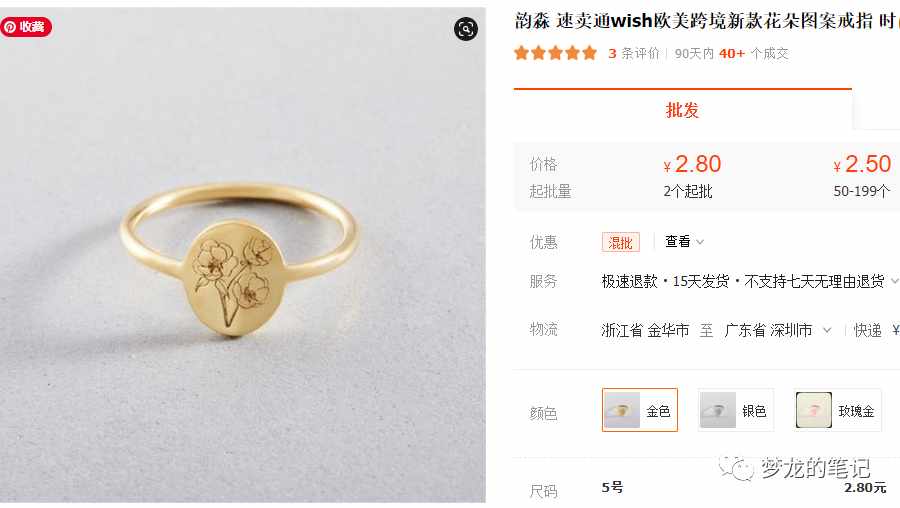Screen dimensions: 900x508
Task: Switch to the 批发 tab
Action: coord(682,110)
